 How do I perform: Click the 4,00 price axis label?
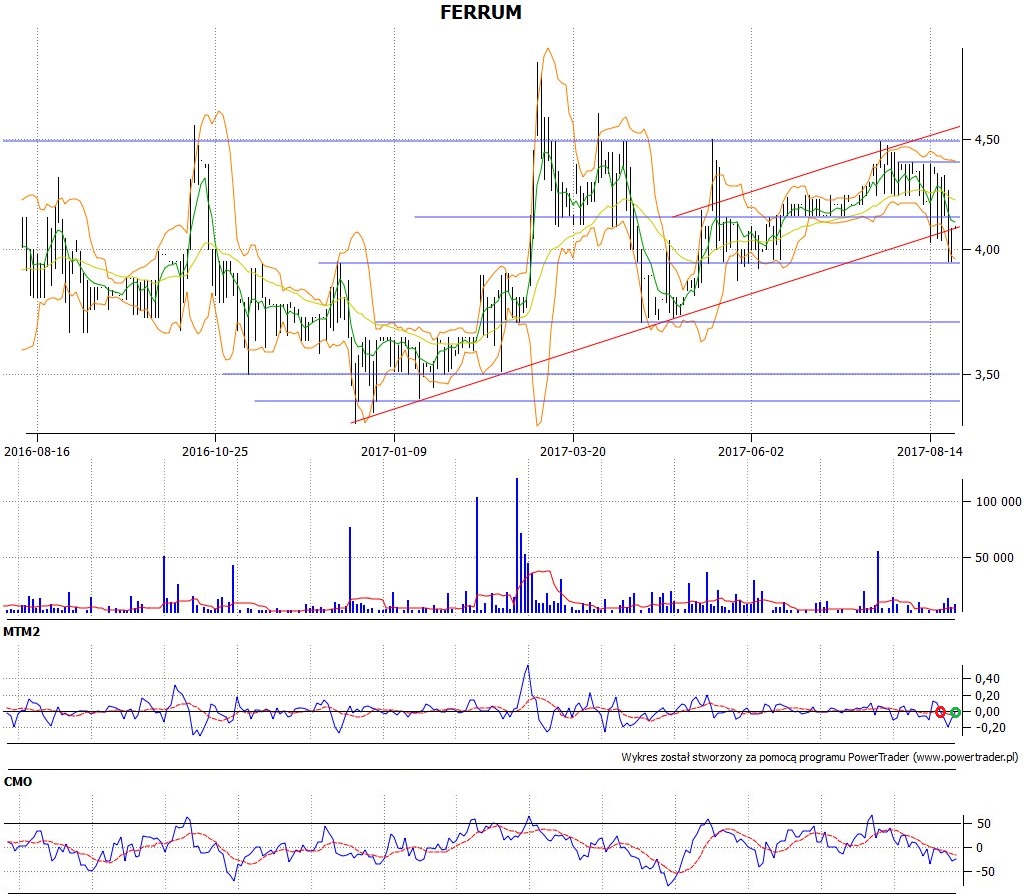pos(987,249)
